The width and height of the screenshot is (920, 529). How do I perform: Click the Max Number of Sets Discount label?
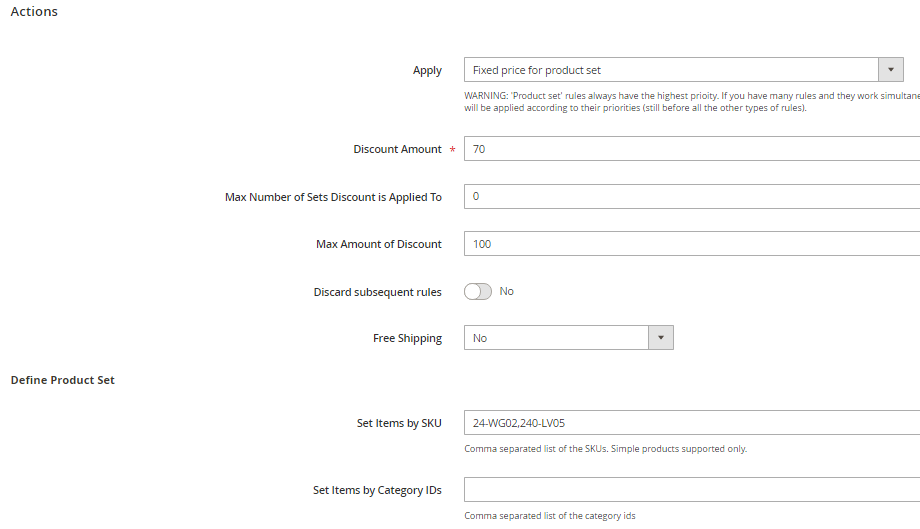coord(333,197)
